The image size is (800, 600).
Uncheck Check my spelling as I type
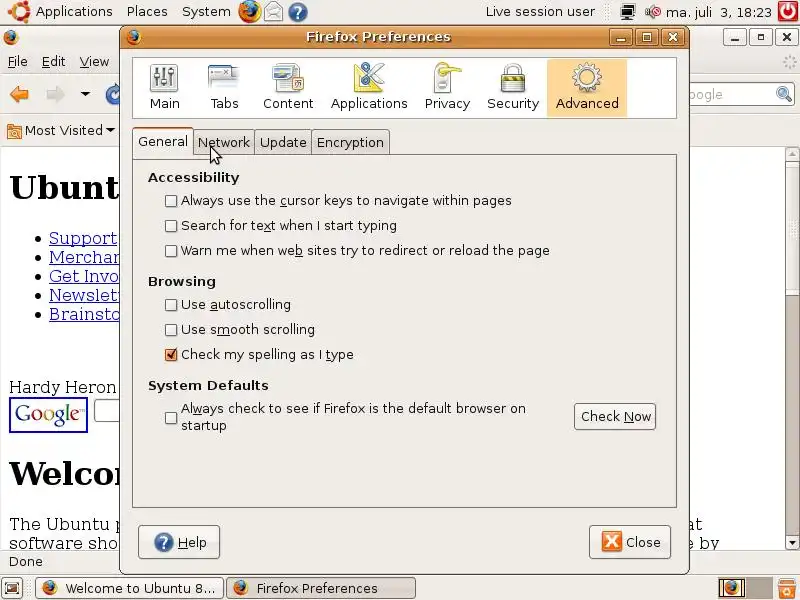click(171, 355)
